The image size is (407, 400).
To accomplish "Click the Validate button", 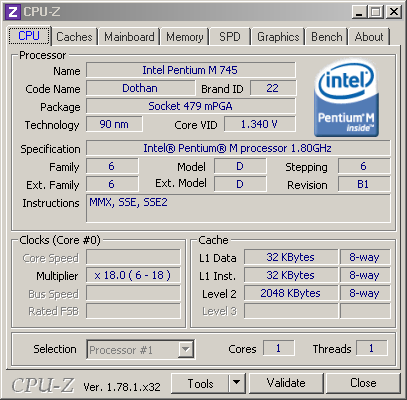I will pos(286,384).
